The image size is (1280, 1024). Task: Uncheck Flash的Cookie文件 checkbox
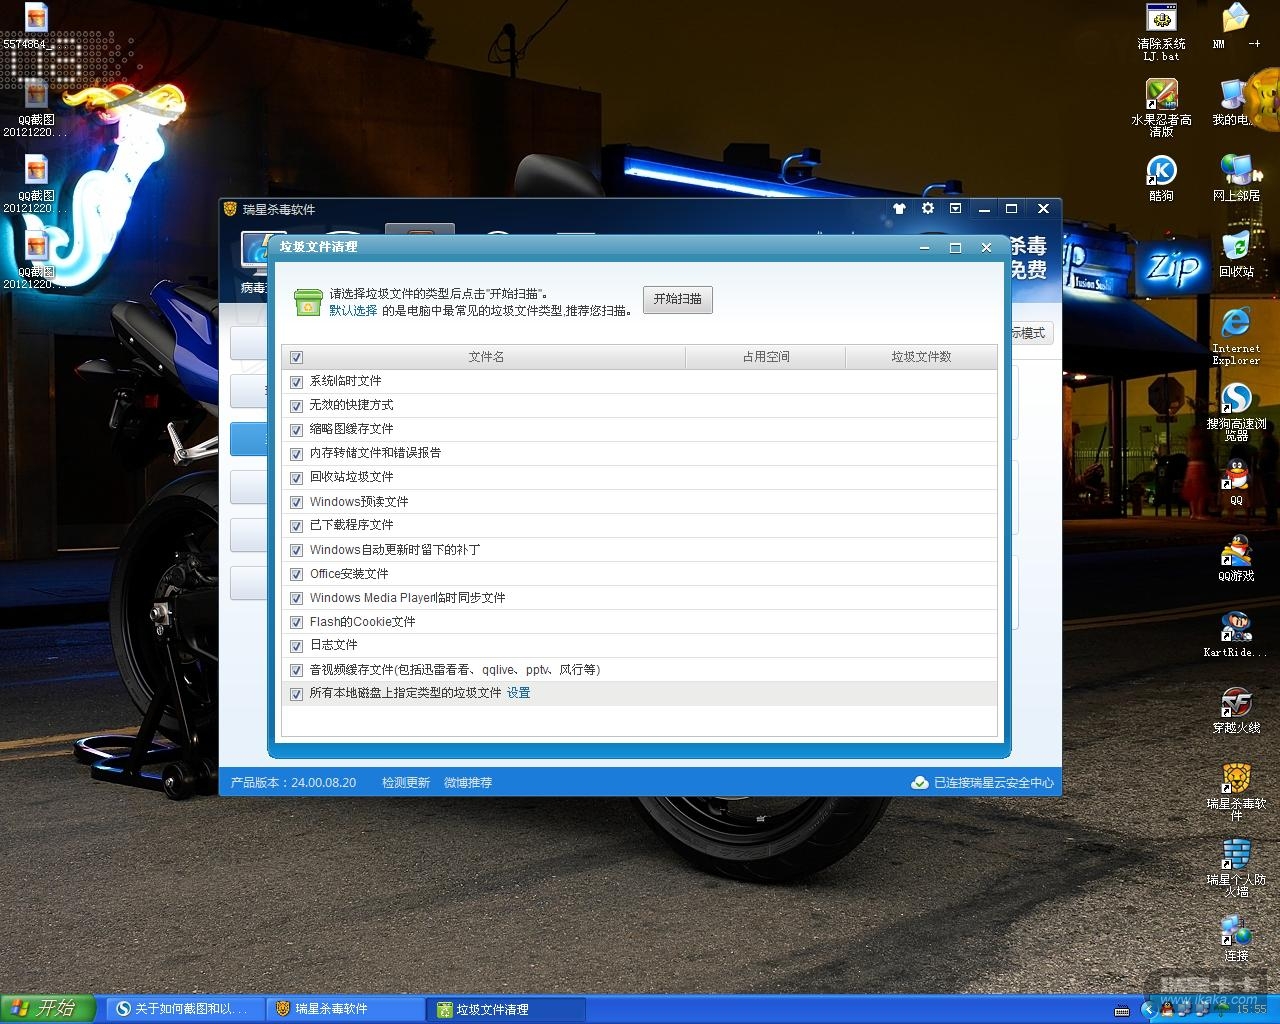pos(296,622)
